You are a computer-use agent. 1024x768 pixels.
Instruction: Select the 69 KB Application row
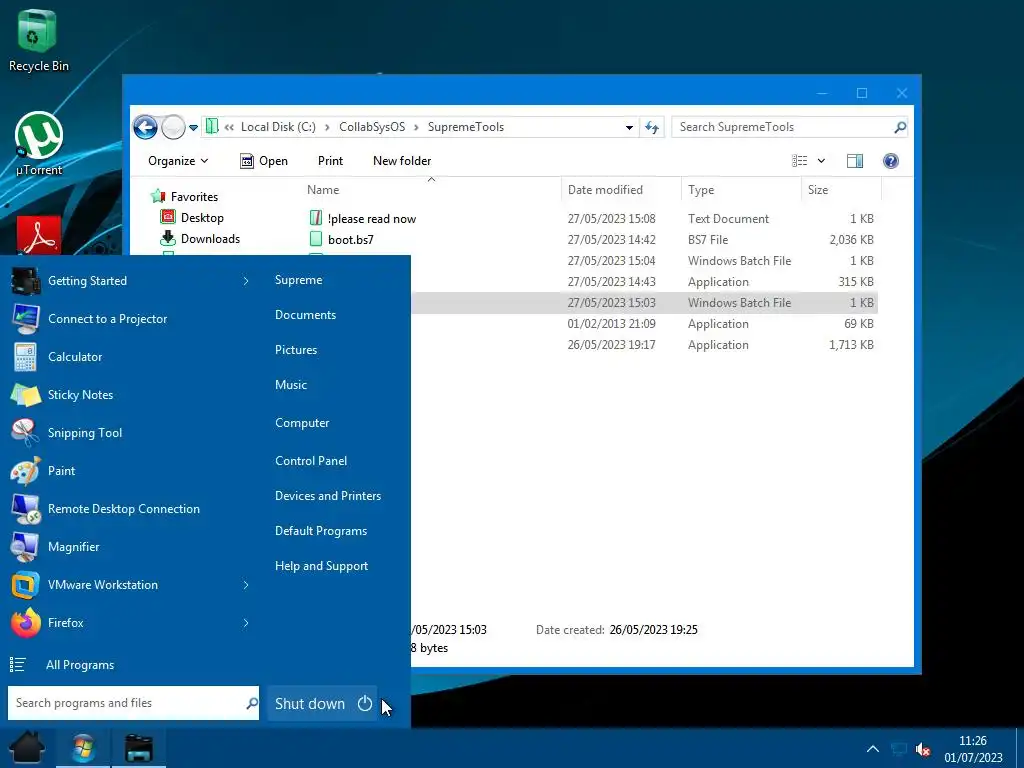tap(644, 324)
